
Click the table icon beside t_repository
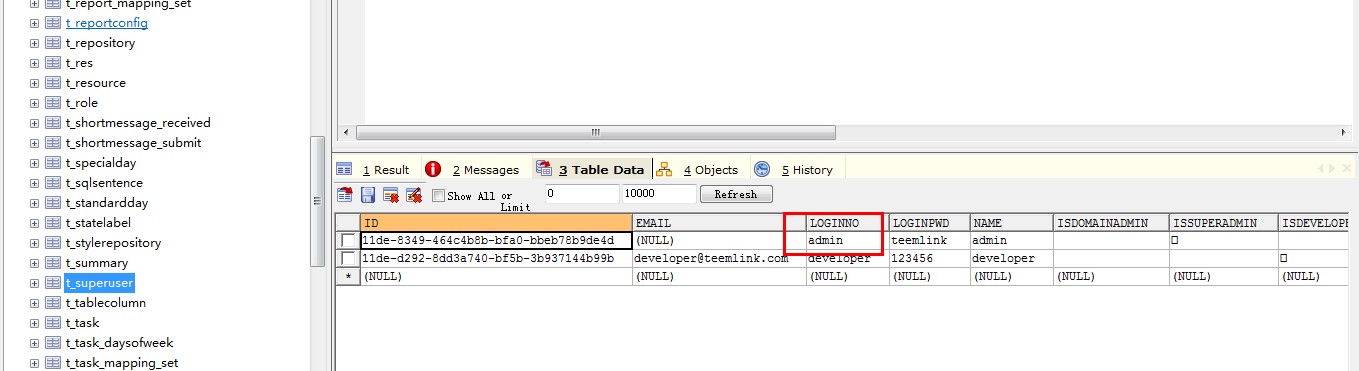pyautogui.click(x=52, y=43)
